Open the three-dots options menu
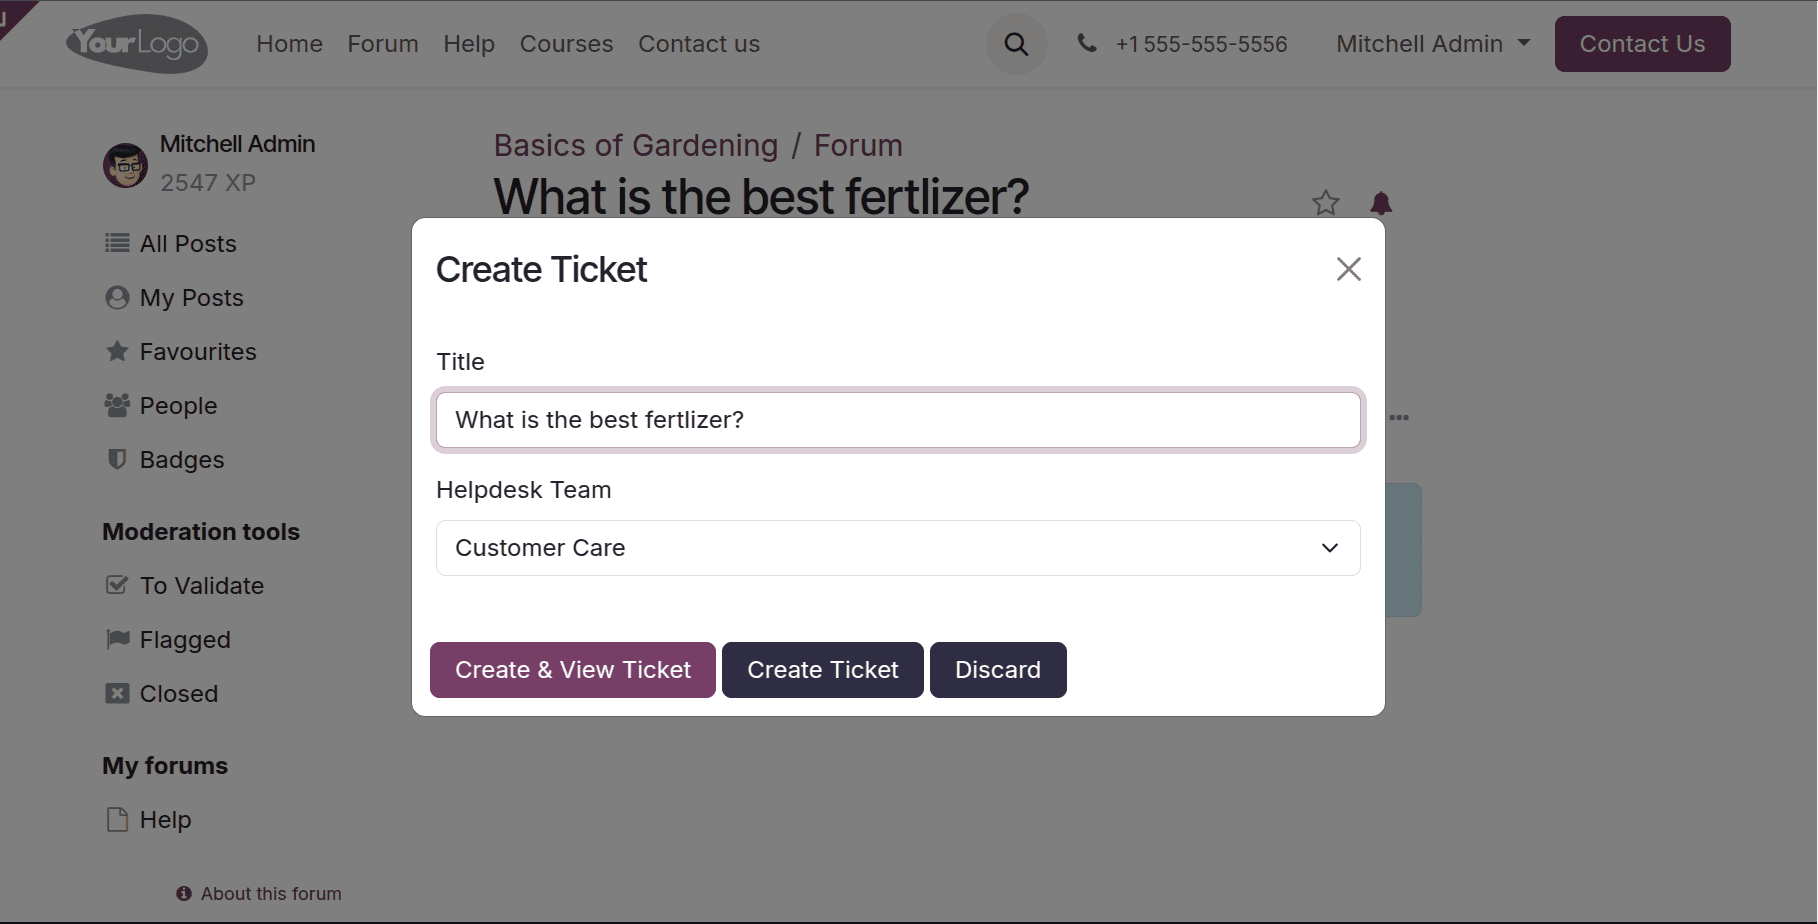Viewport: 1818px width, 924px height. (x=1399, y=418)
